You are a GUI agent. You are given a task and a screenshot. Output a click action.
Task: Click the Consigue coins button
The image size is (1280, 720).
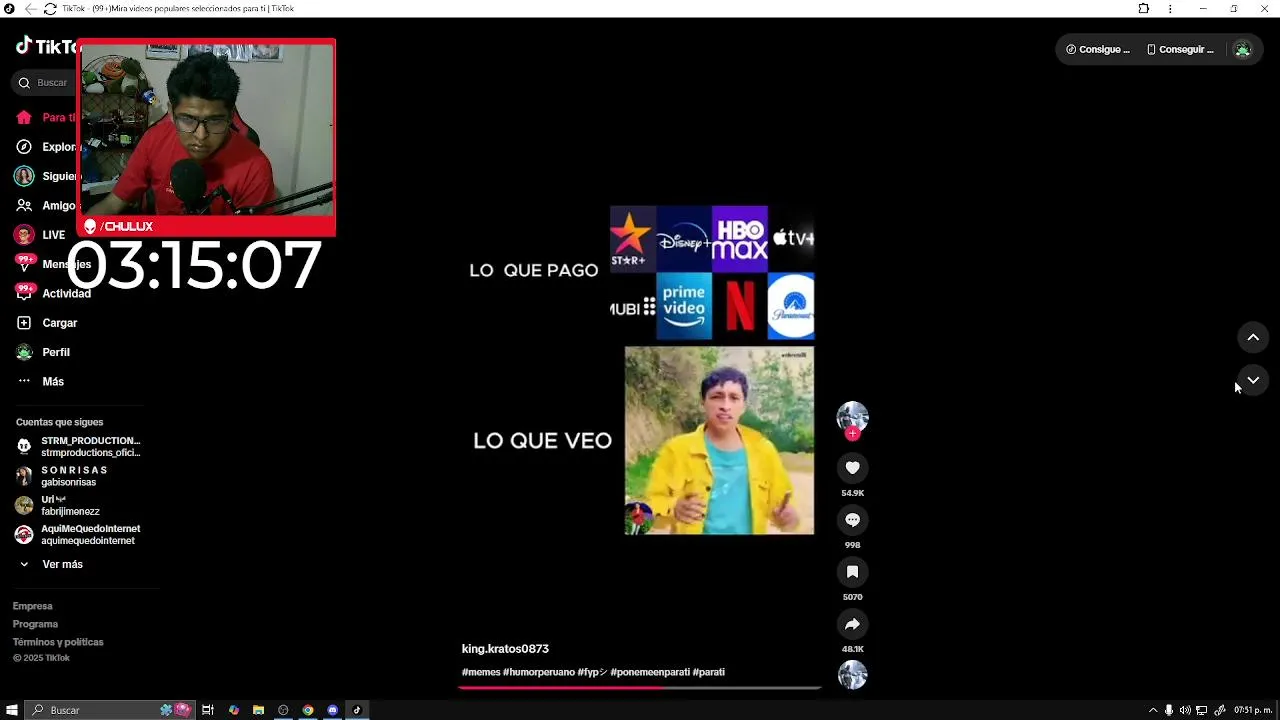pyautogui.click(x=1098, y=49)
